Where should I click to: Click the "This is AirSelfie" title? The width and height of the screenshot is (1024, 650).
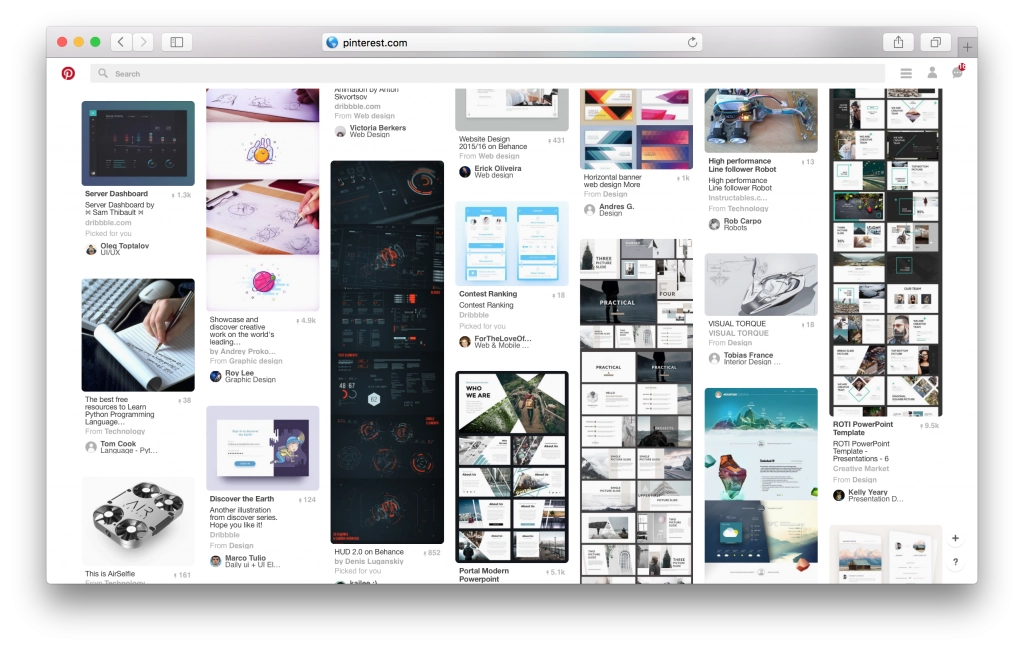pyautogui.click(x=110, y=574)
